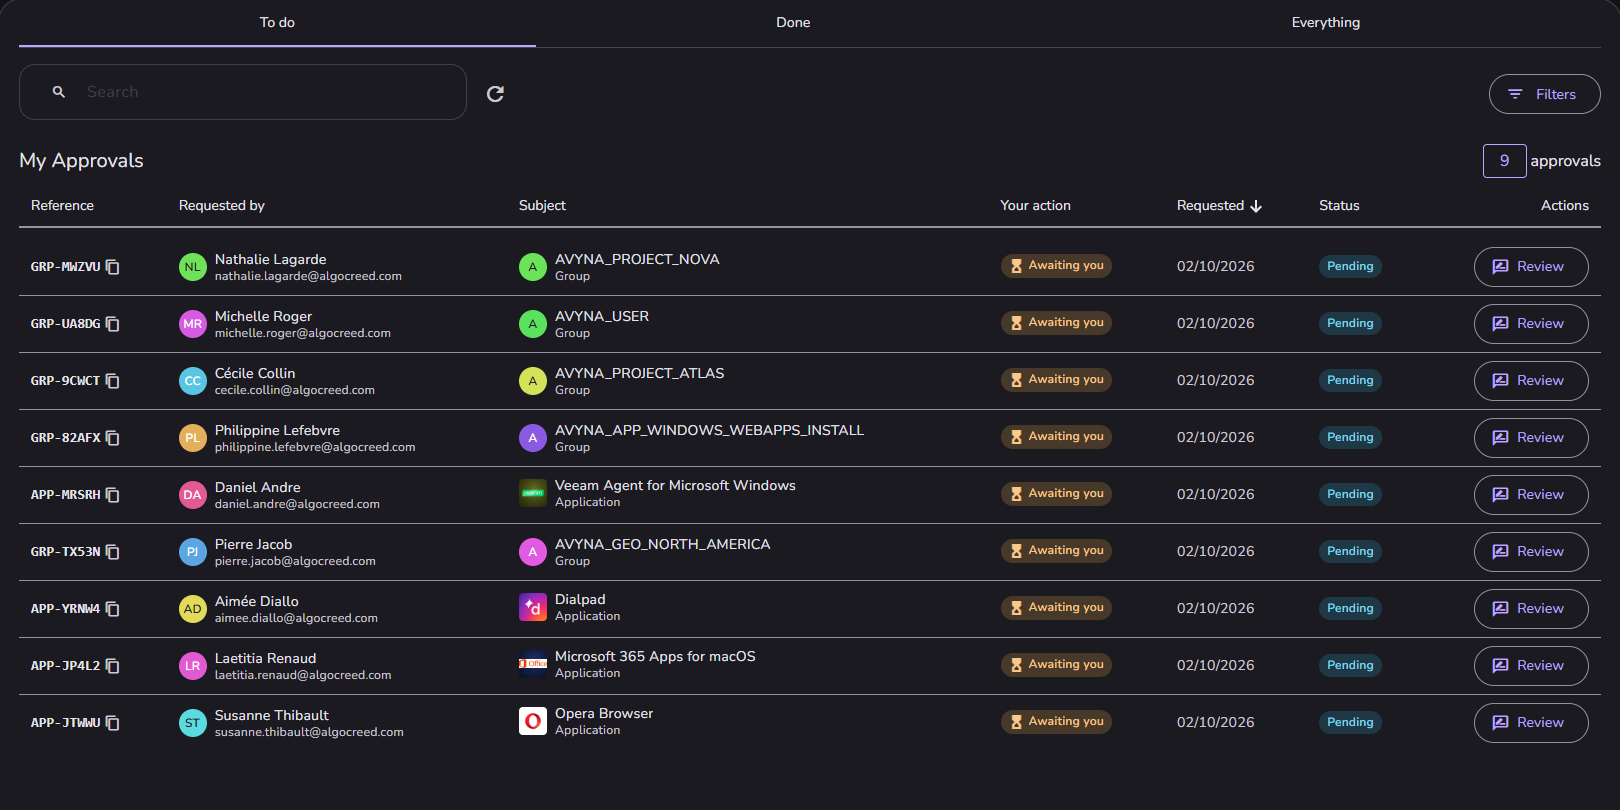This screenshot has width=1620, height=810.
Task: Click the Pending status on AVYNA_PROJECT_ATLAS row
Action: tap(1350, 380)
